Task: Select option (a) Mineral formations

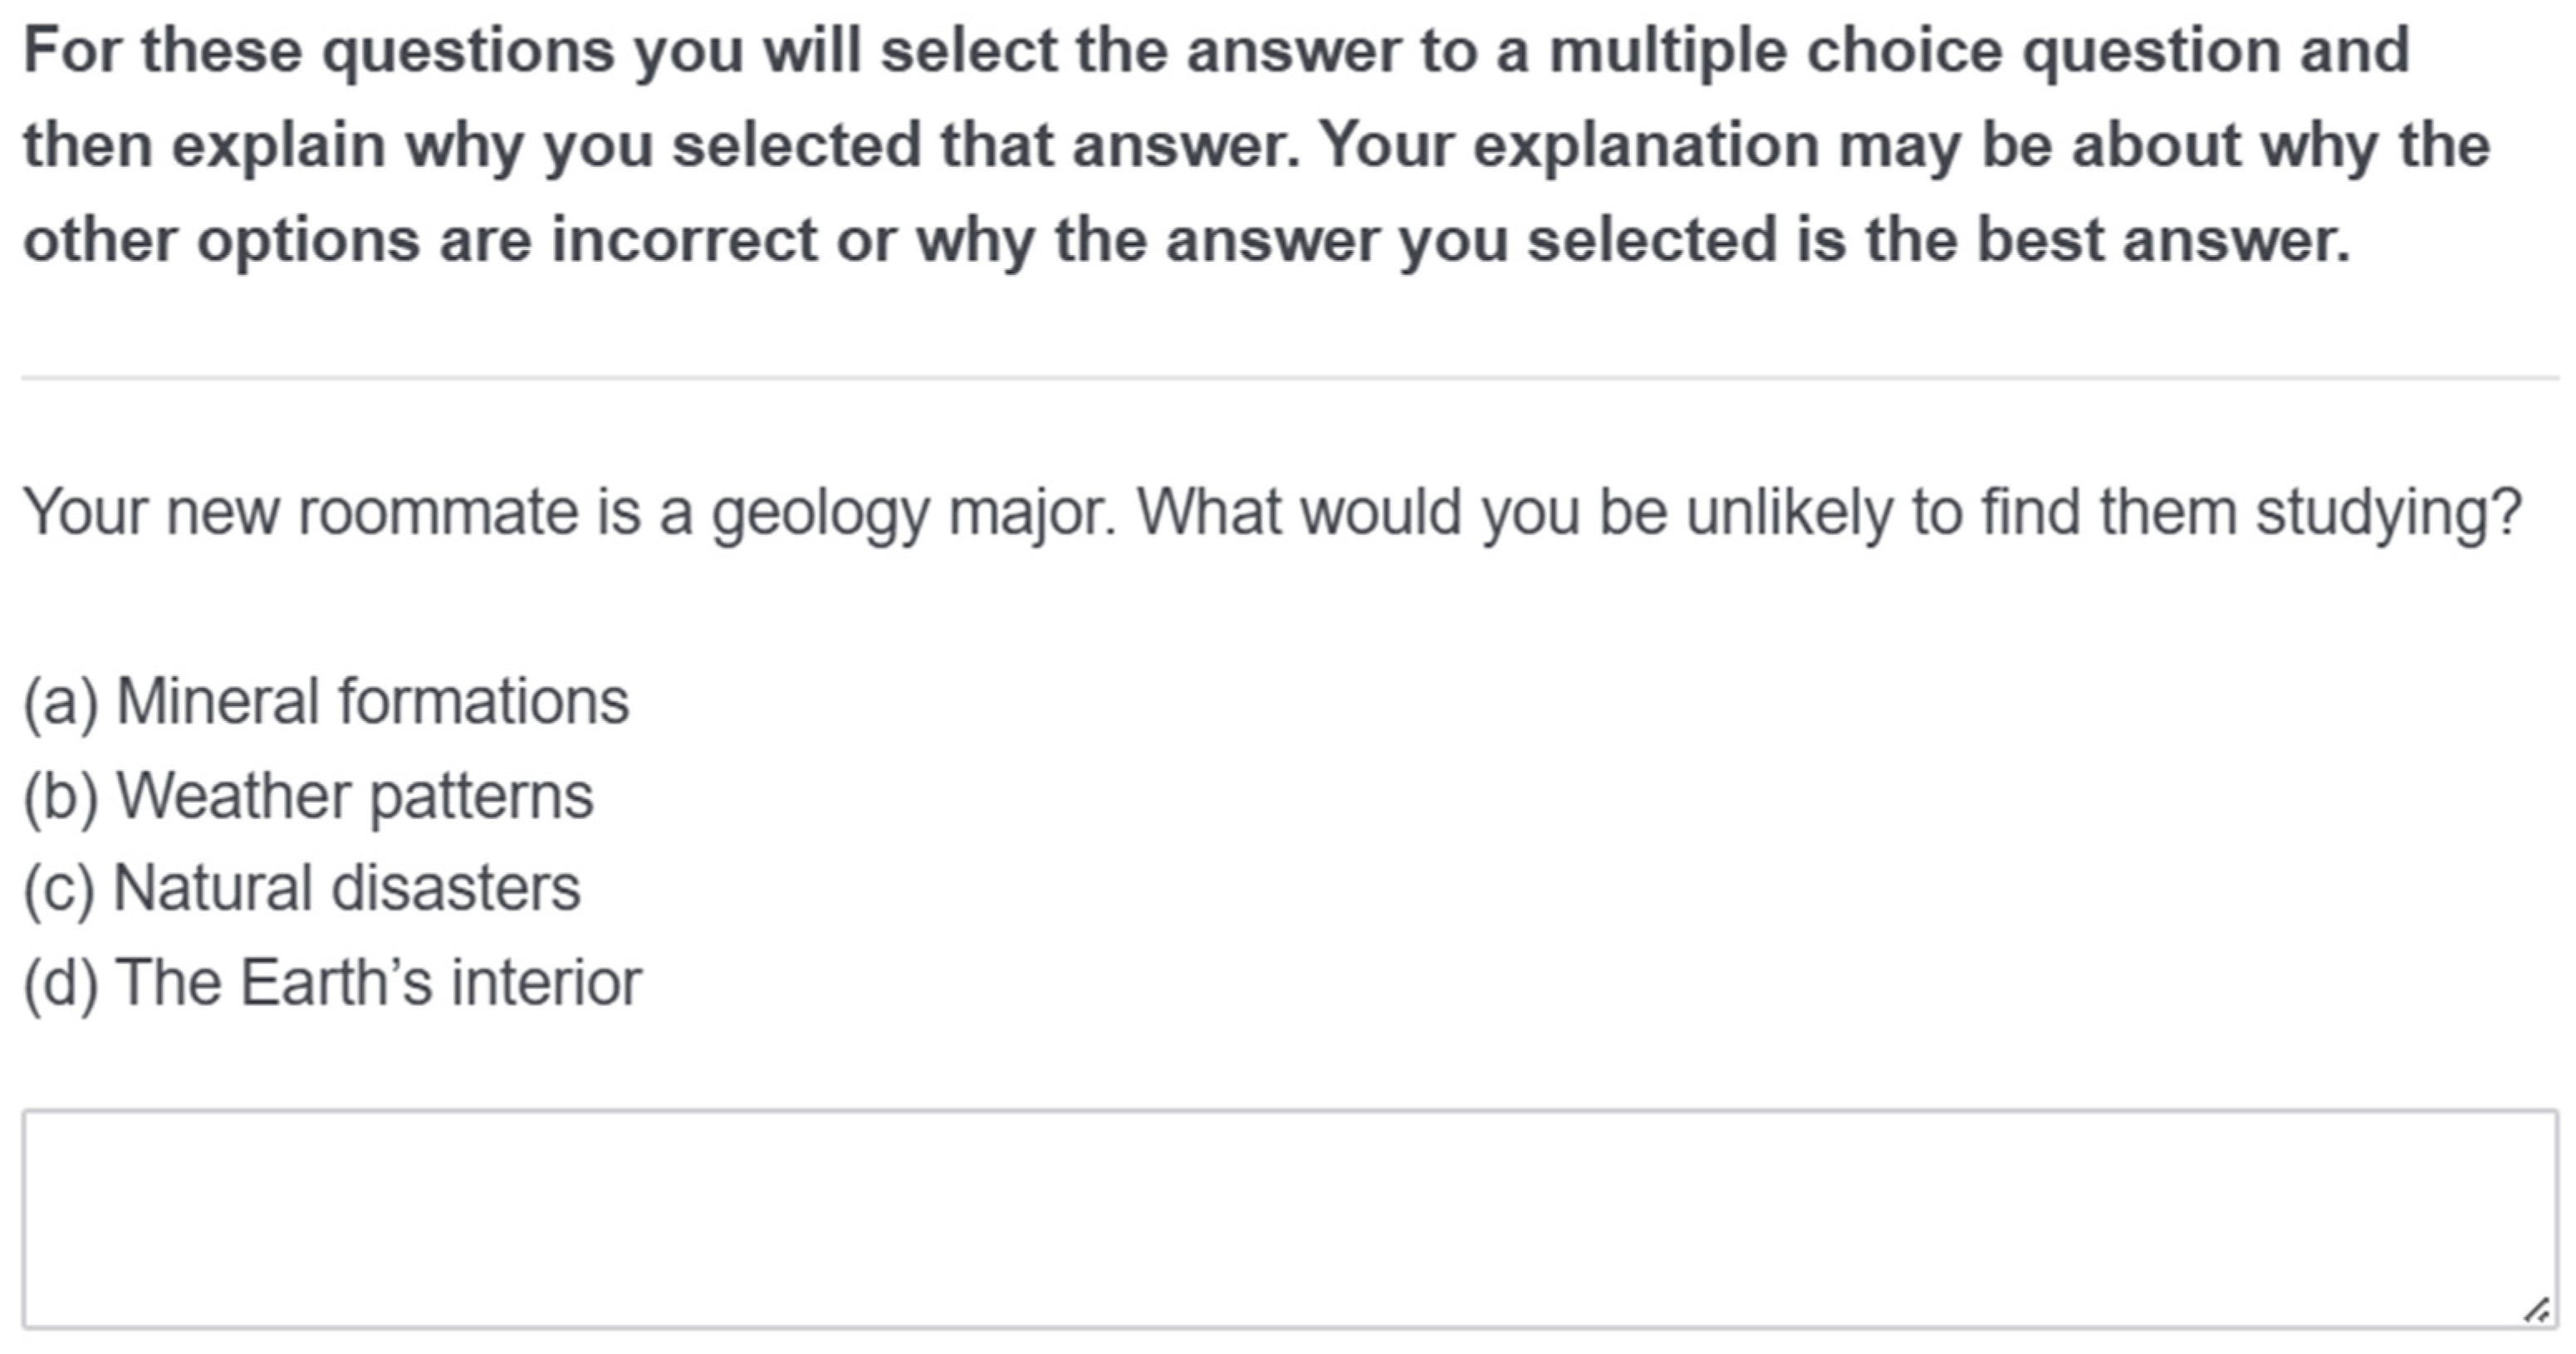Action: [x=326, y=701]
